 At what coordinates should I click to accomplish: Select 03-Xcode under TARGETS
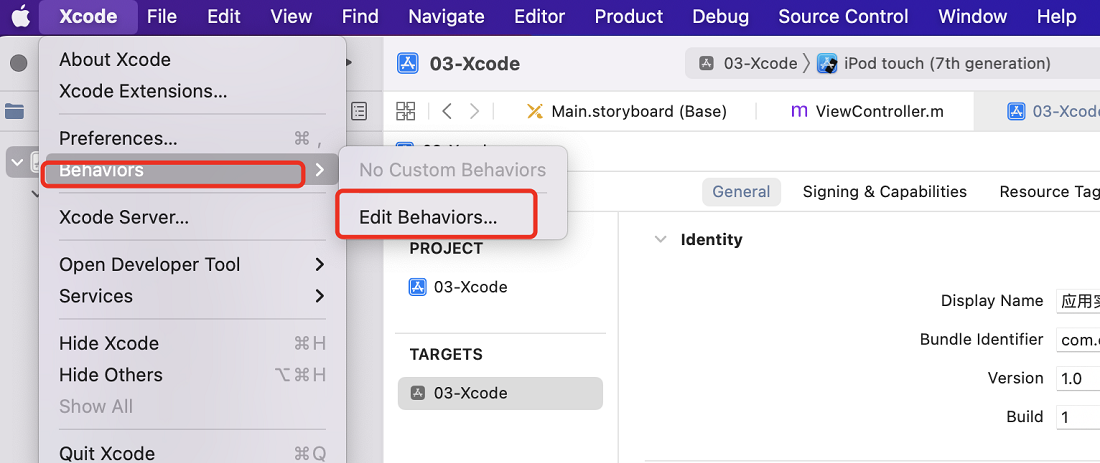point(500,394)
